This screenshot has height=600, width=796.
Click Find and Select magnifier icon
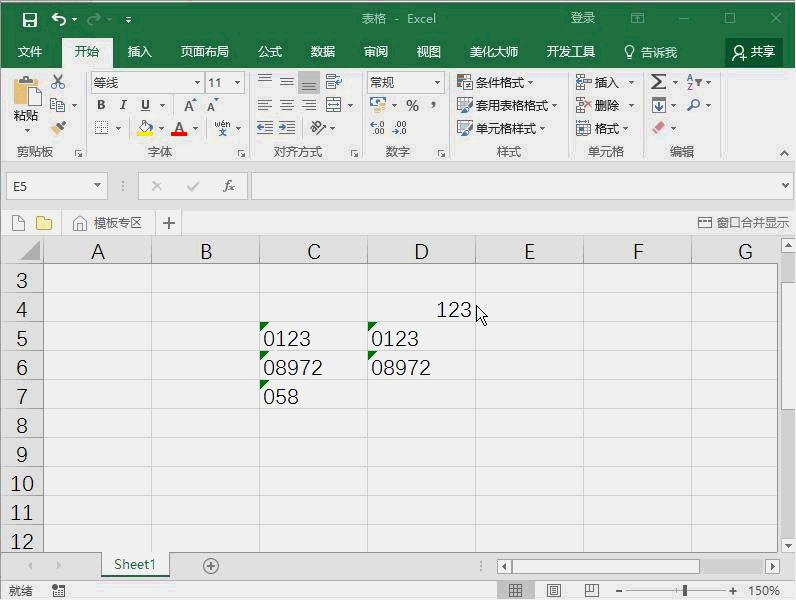click(693, 105)
